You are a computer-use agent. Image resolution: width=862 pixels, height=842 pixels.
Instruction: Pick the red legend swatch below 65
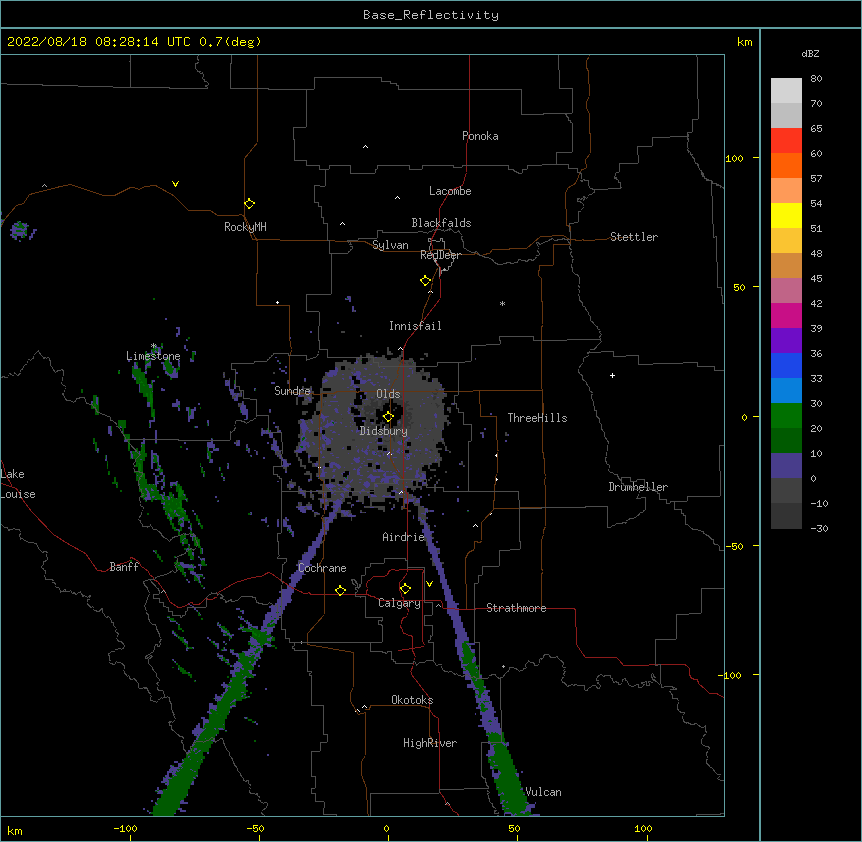(786, 141)
